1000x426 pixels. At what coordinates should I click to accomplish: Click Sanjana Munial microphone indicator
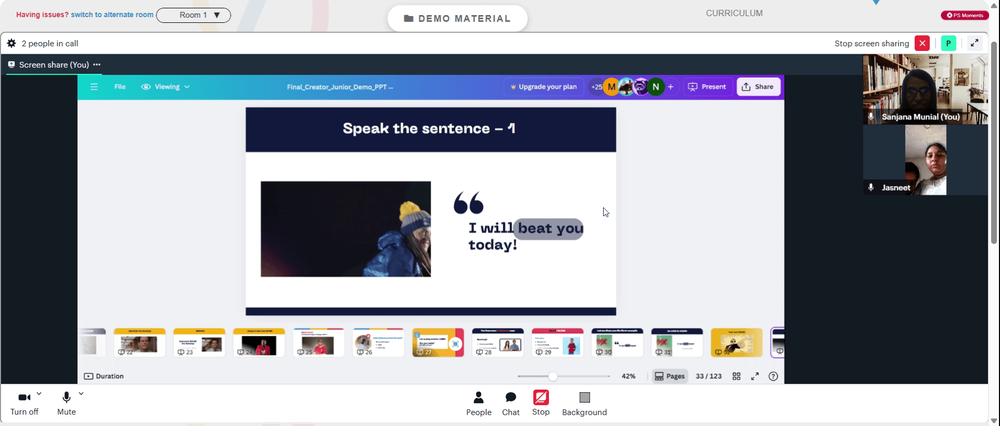click(x=871, y=117)
